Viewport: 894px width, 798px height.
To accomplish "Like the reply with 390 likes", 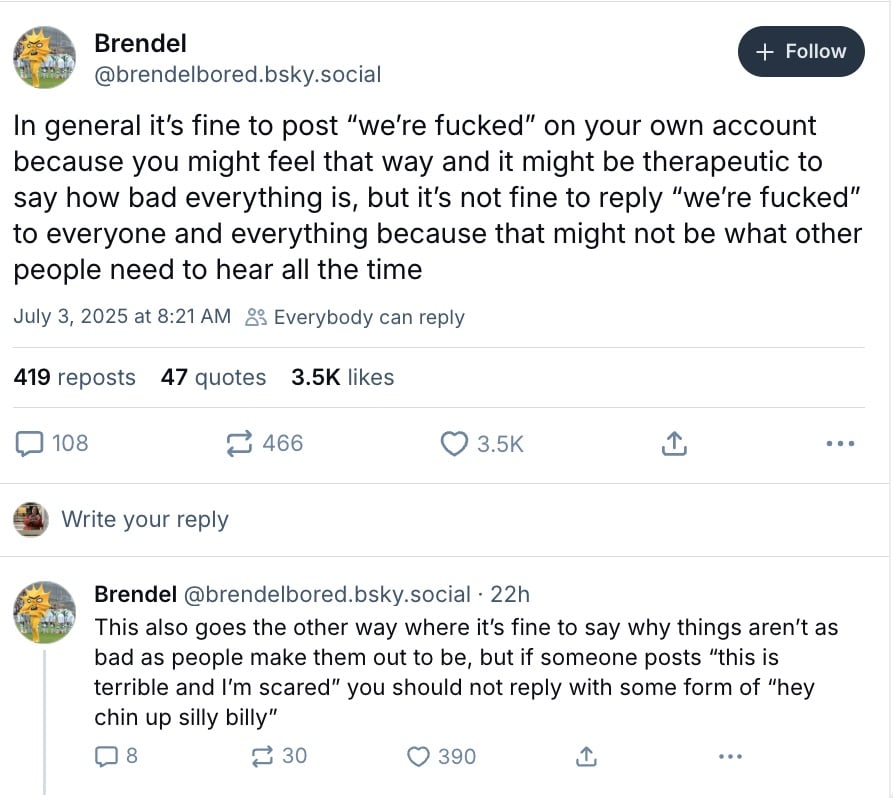I will (419, 756).
